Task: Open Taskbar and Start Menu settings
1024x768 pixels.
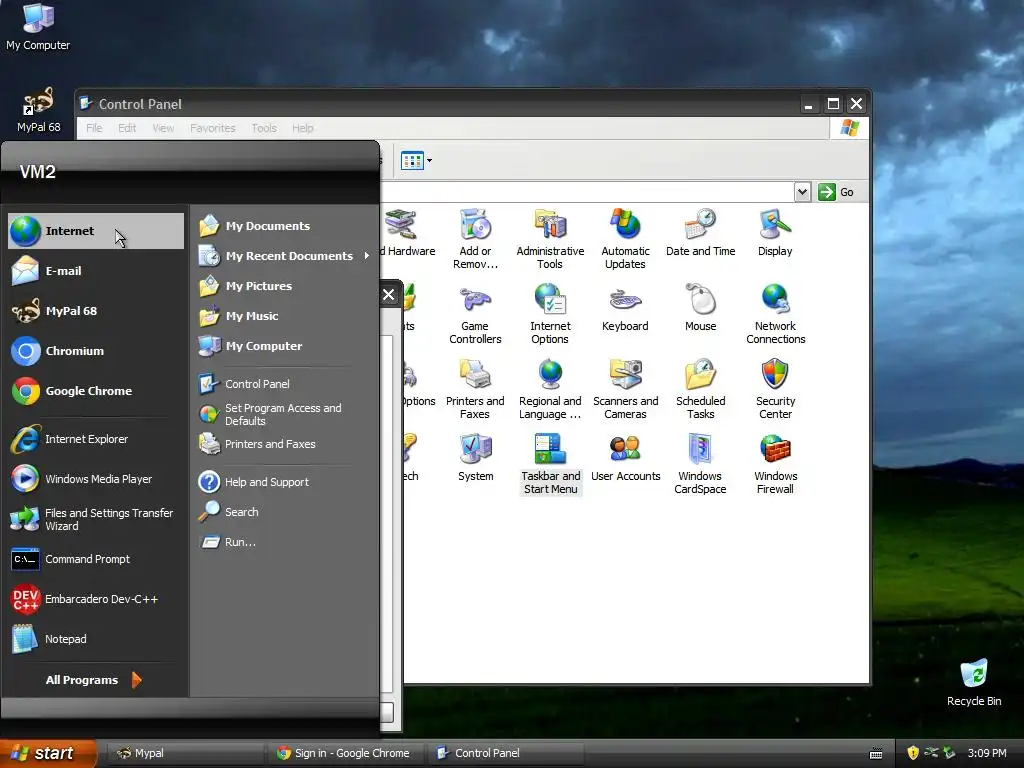Action: (551, 464)
